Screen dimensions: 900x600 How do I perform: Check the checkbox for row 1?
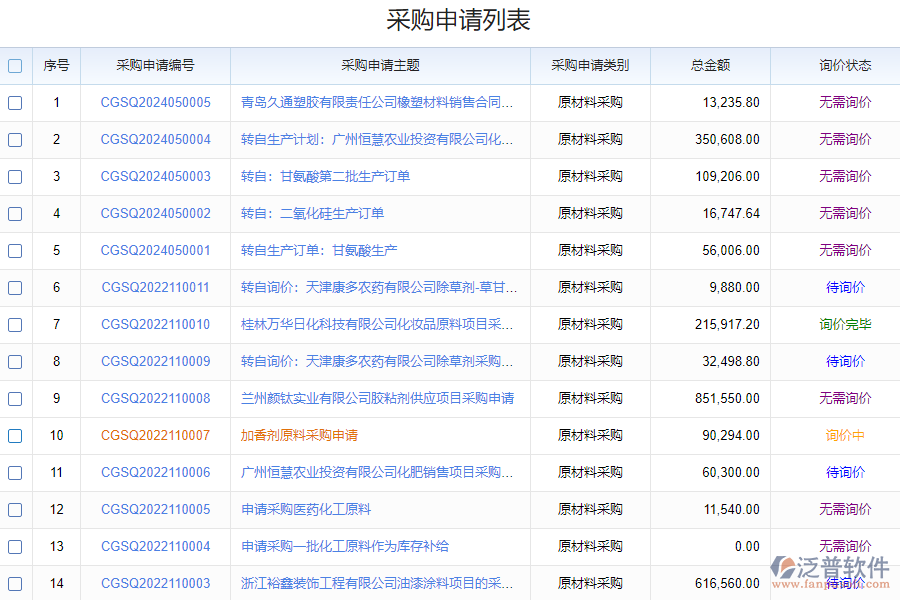[x=14, y=102]
